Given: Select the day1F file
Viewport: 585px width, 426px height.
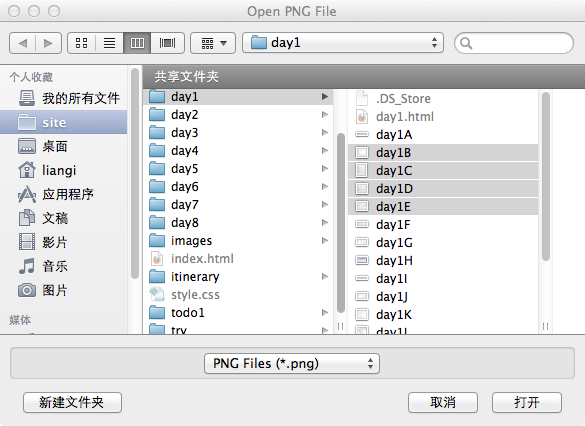Looking at the screenshot, I should pyautogui.click(x=443, y=225).
